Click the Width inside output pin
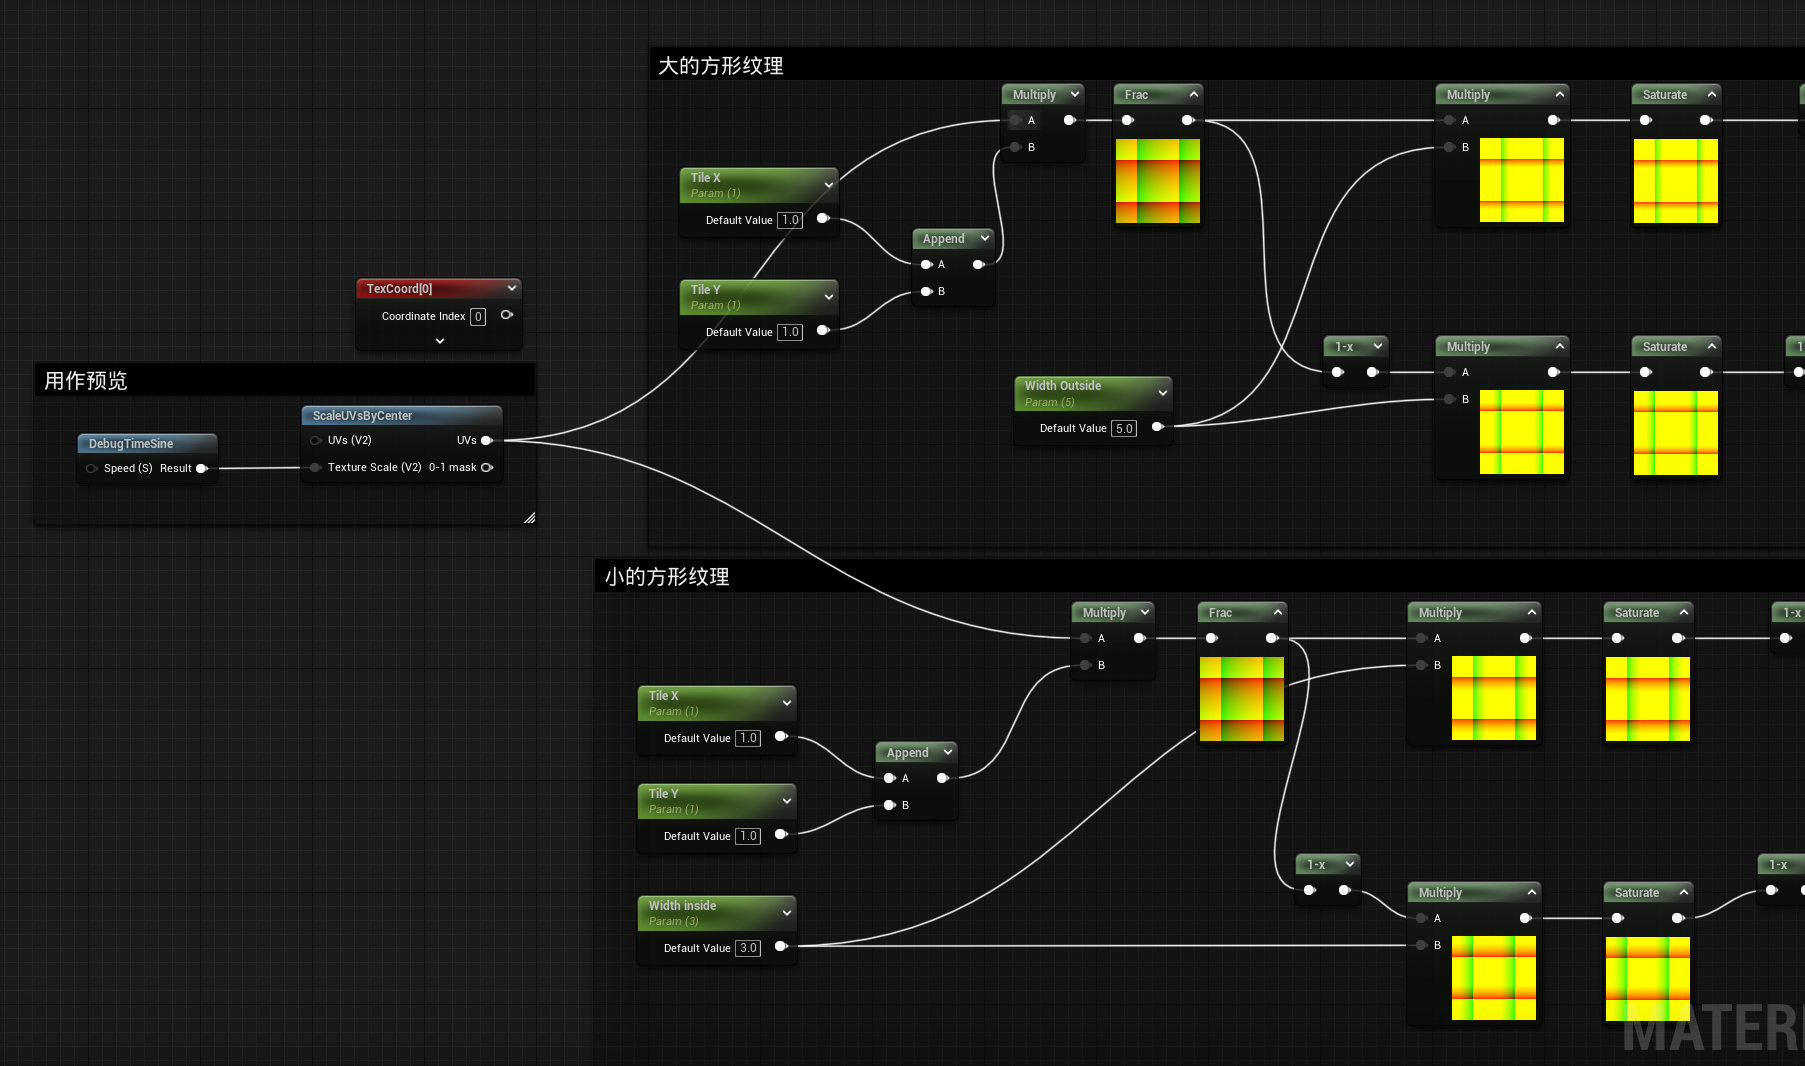Image resolution: width=1805 pixels, height=1066 pixels. click(781, 946)
